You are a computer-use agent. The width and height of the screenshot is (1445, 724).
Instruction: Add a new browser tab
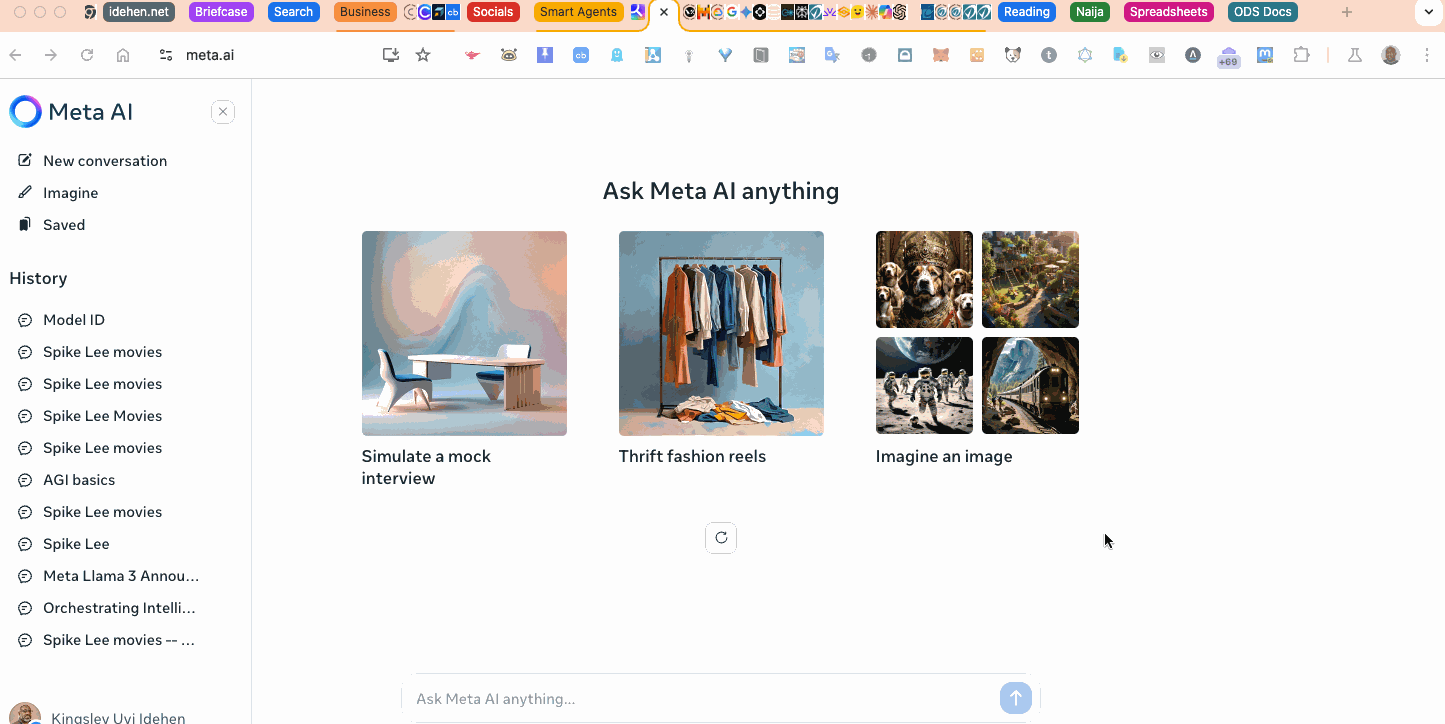point(1347,12)
